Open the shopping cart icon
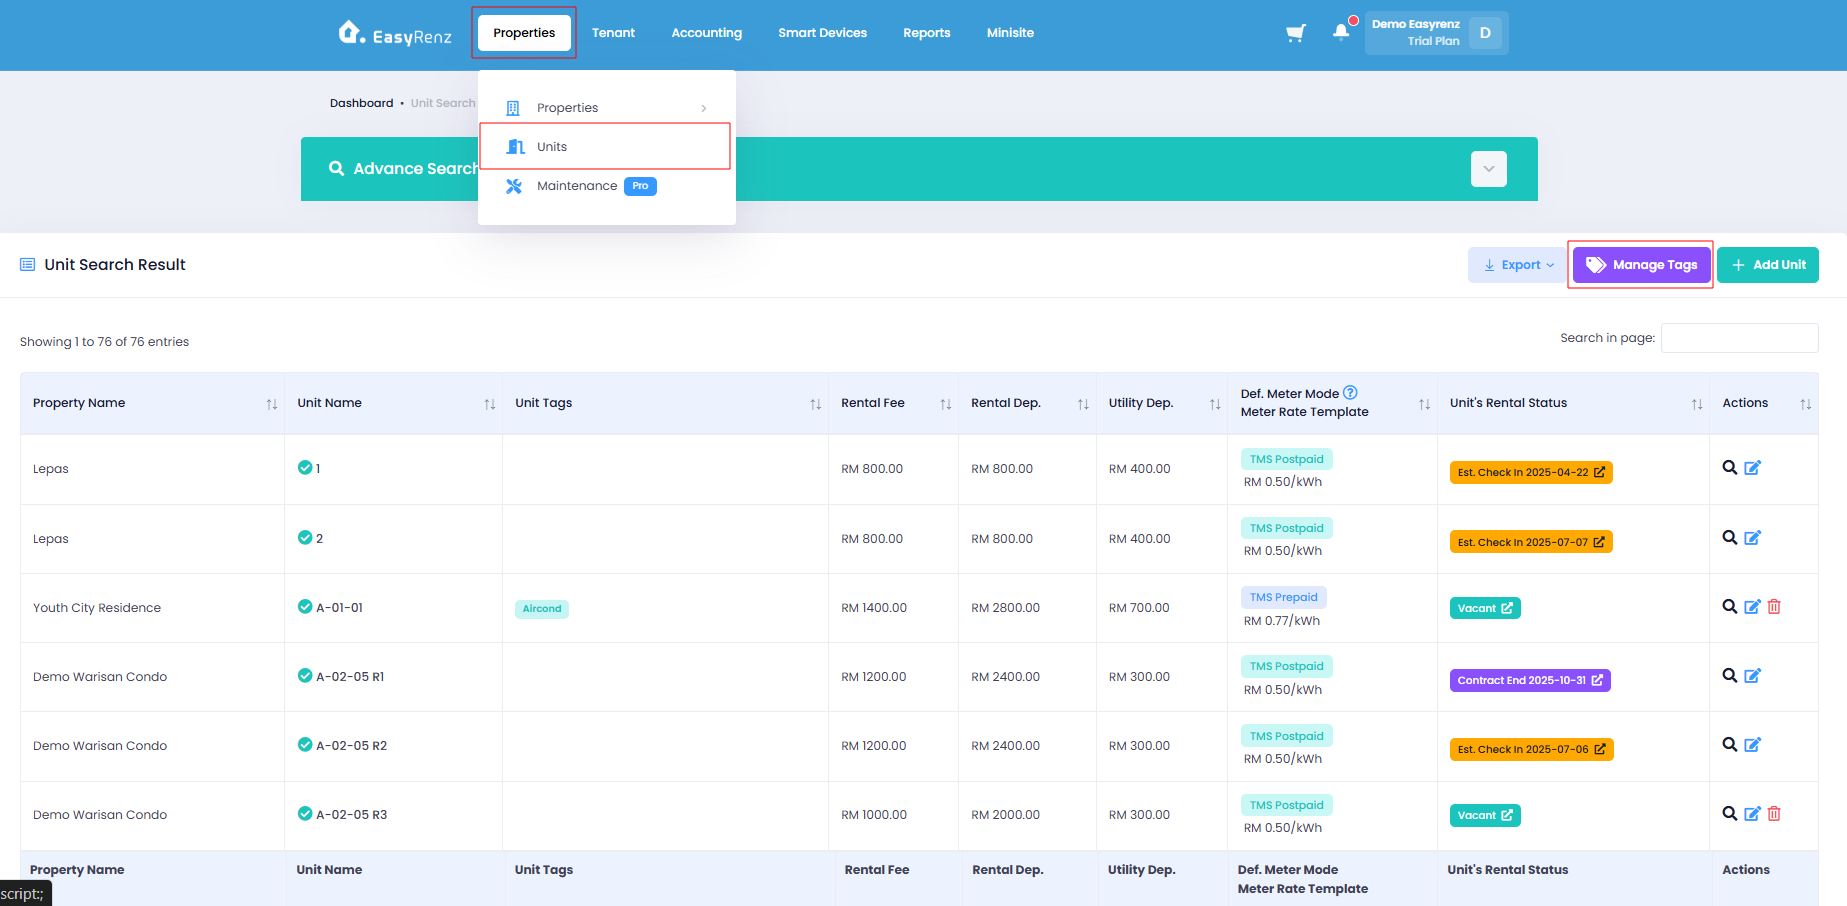 [1295, 33]
